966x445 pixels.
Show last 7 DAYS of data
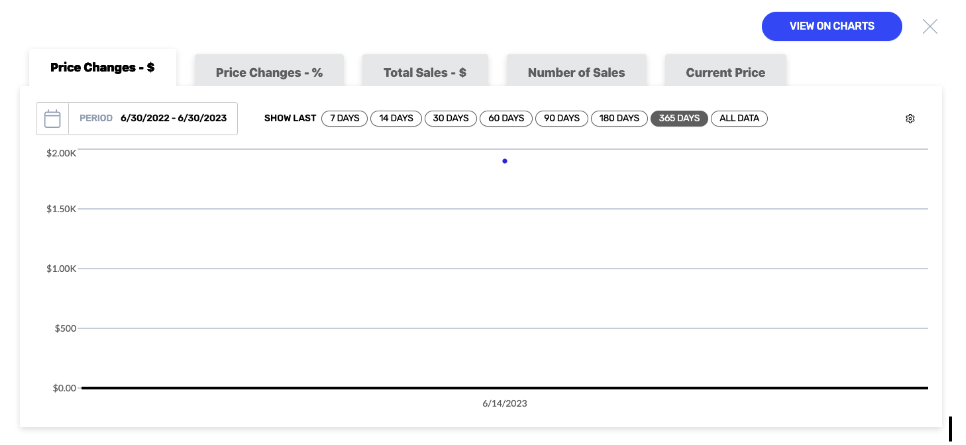pyautogui.click(x=344, y=118)
